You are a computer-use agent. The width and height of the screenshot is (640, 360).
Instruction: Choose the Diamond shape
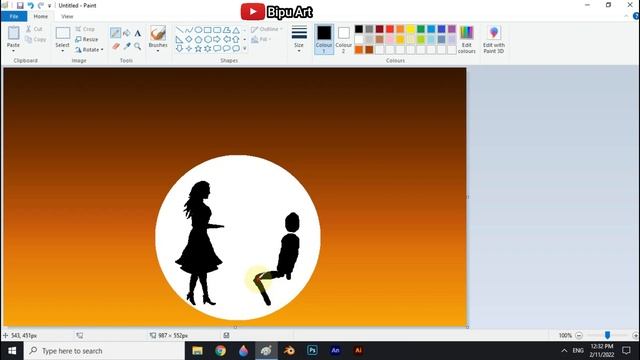(189, 40)
